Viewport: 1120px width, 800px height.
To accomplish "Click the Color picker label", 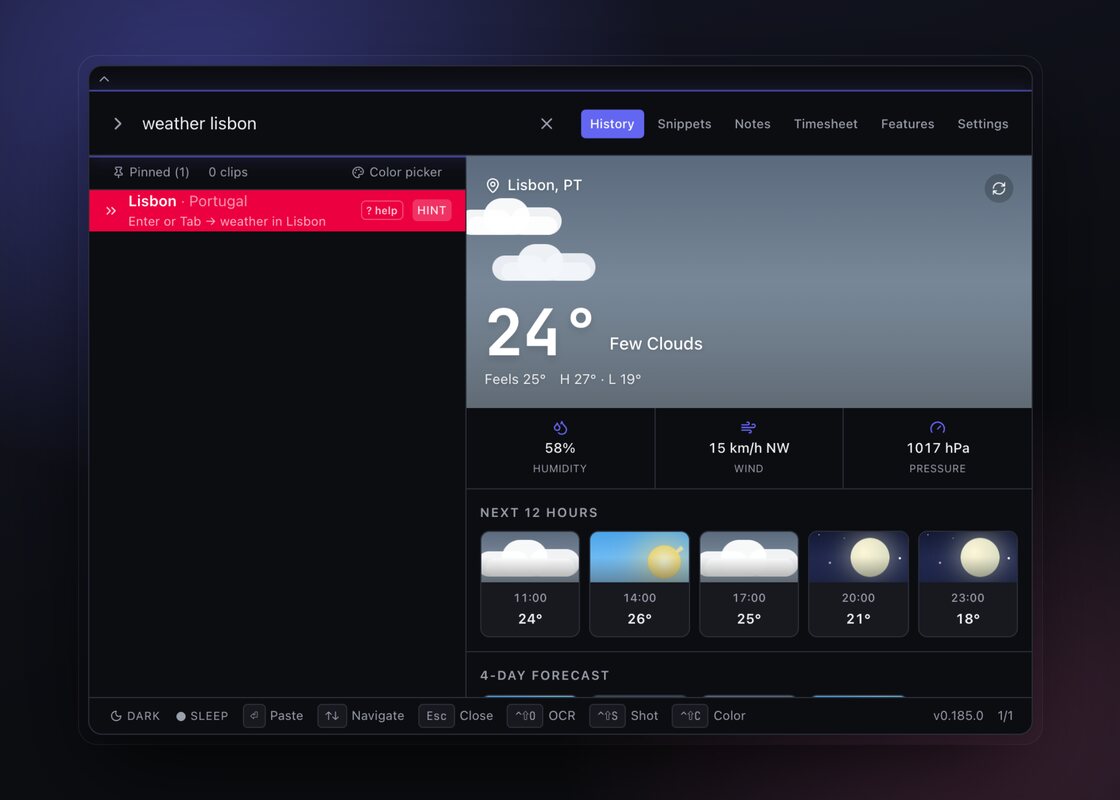I will click(405, 172).
